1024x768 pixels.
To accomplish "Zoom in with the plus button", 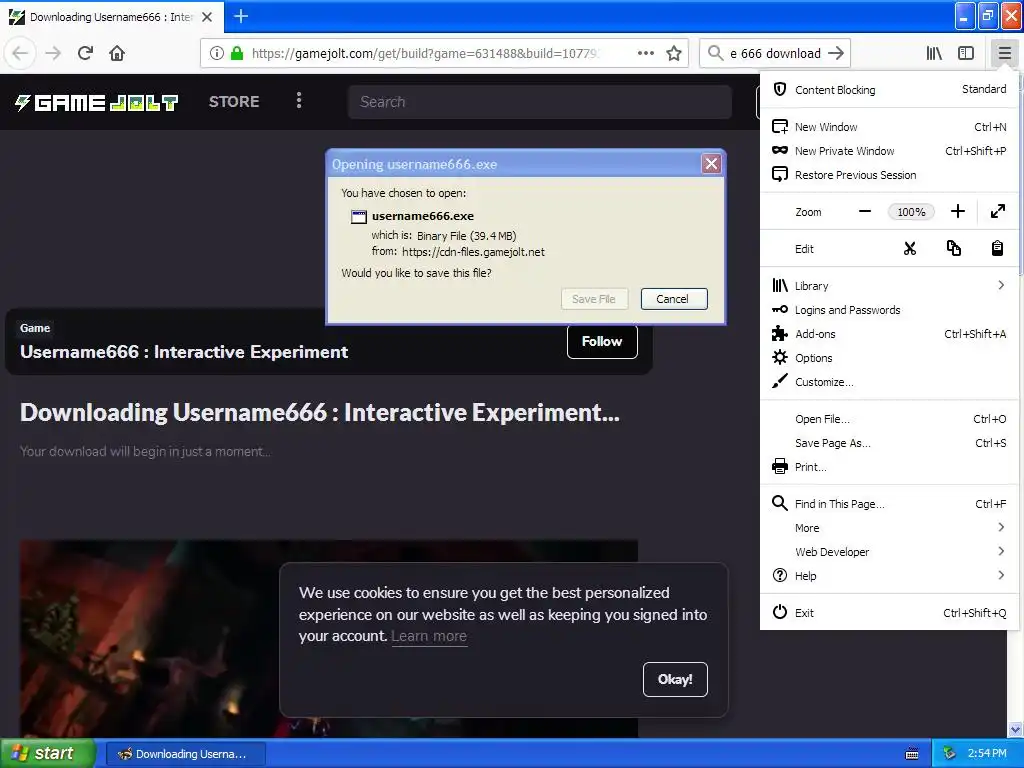I will [957, 212].
